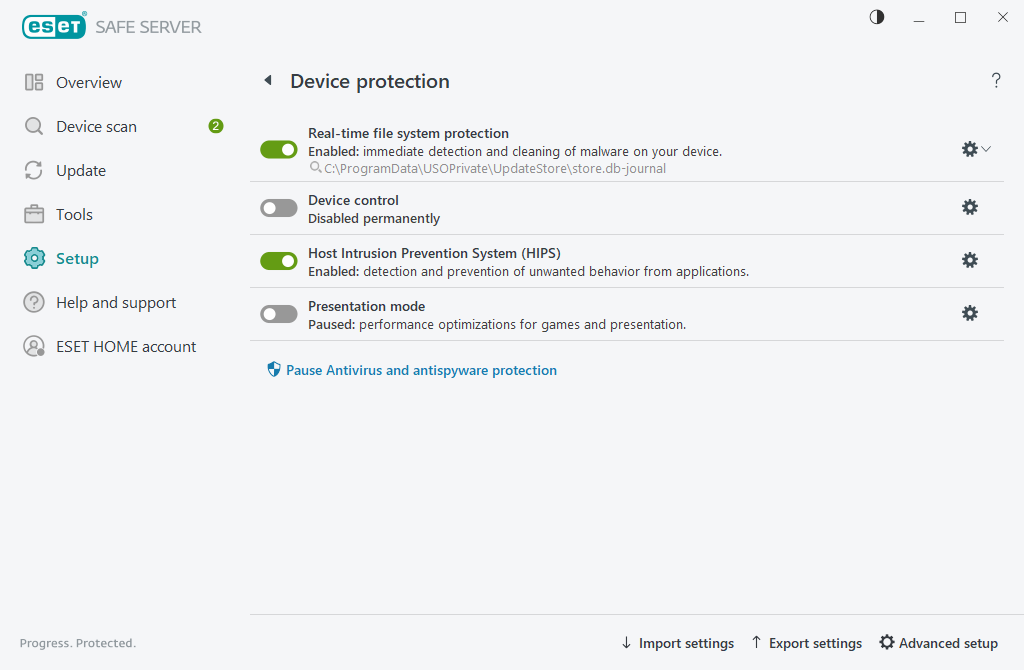Image resolution: width=1024 pixels, height=670 pixels.
Task: Toggle the contrast theme icon
Action: pyautogui.click(x=877, y=17)
